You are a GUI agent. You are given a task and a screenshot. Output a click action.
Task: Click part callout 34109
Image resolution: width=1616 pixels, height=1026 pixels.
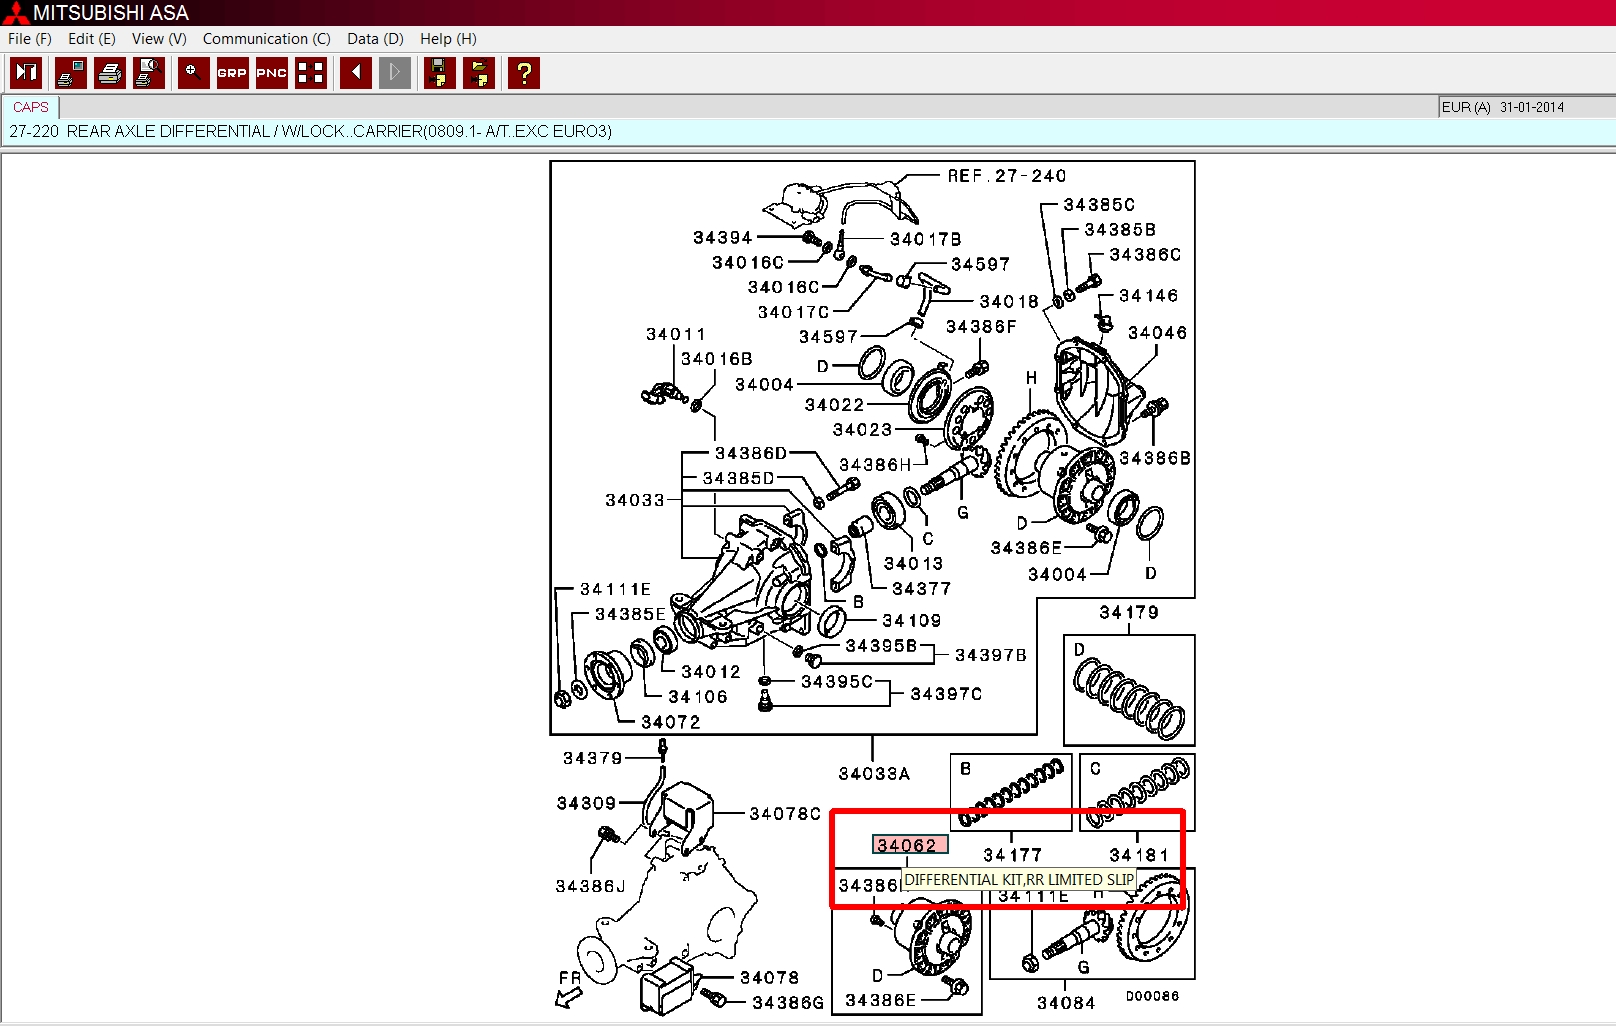[911, 621]
